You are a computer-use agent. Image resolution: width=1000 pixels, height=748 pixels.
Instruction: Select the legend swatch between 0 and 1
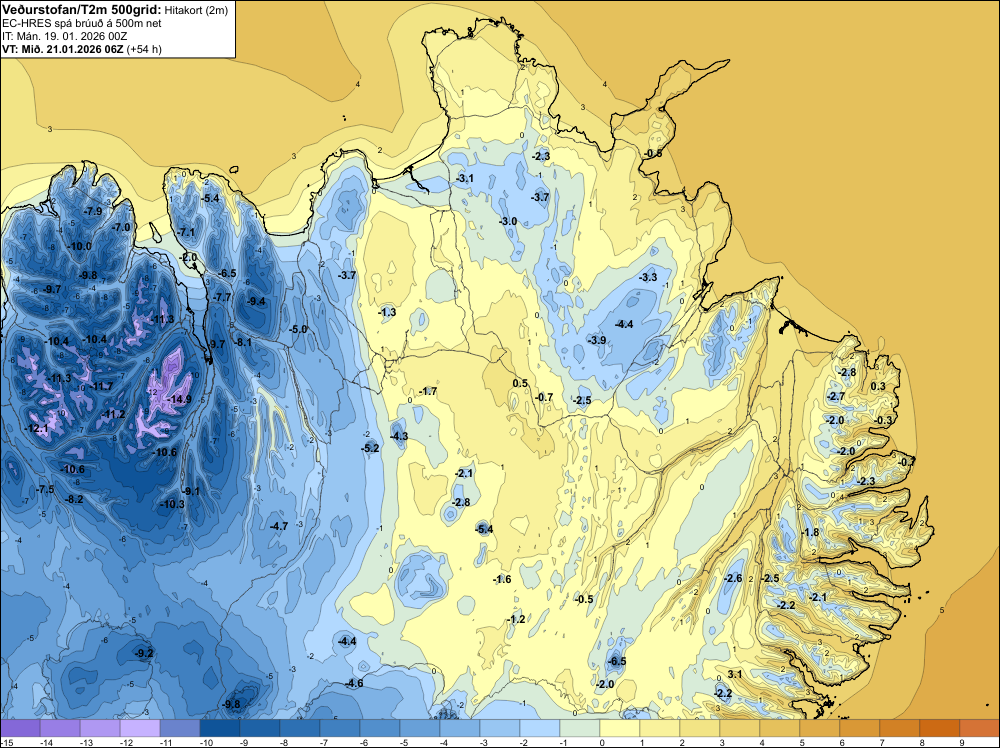coord(620,728)
